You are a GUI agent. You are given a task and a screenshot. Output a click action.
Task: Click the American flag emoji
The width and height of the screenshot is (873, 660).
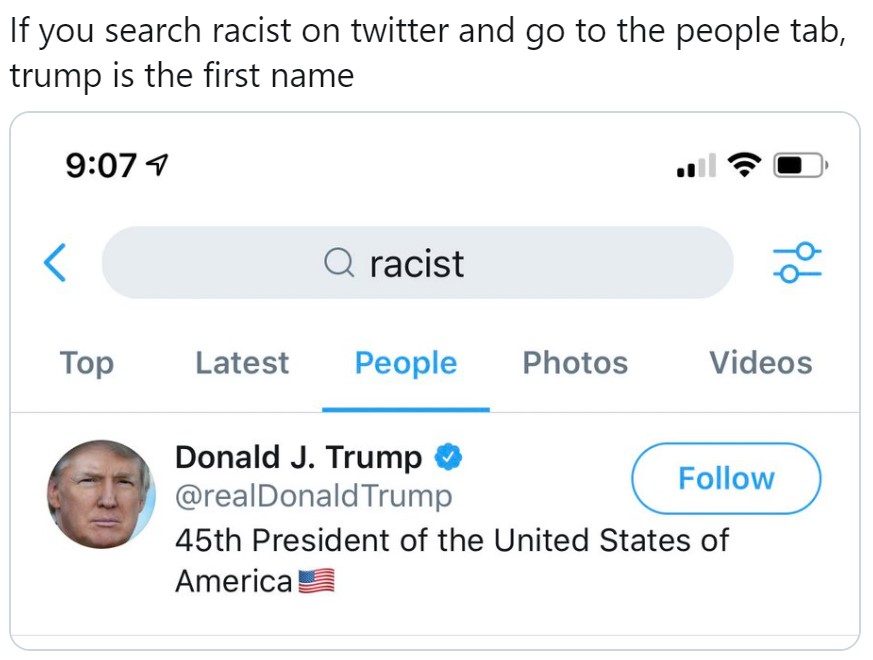[316, 581]
